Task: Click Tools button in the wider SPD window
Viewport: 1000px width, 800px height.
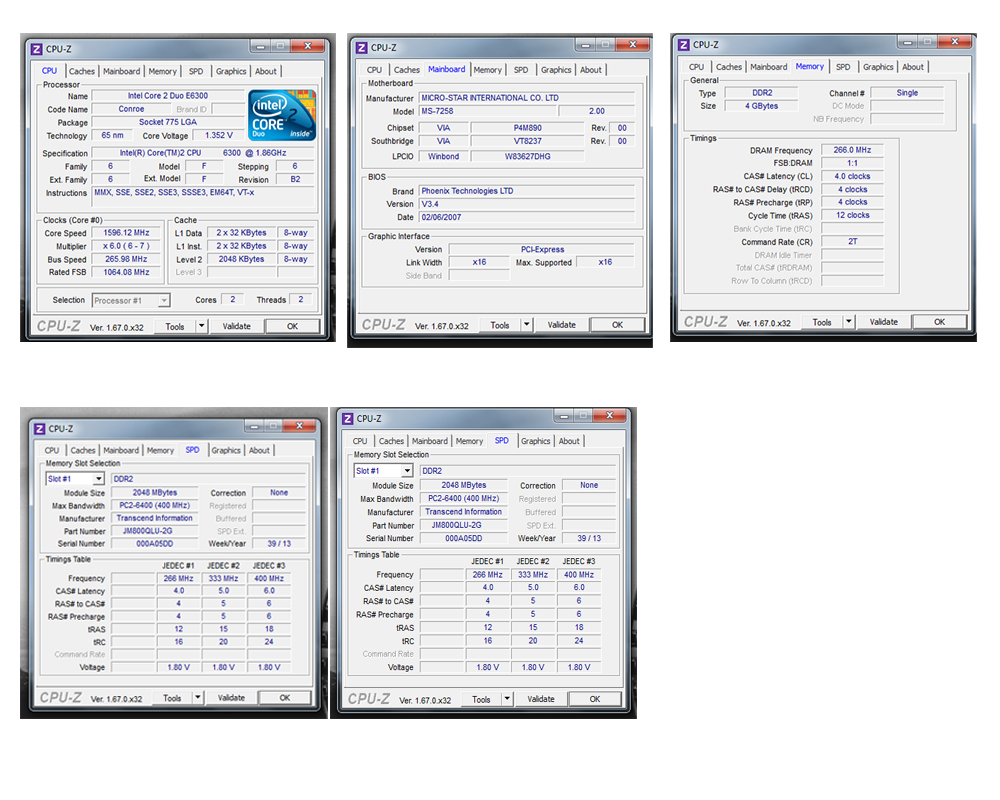Action: click(x=482, y=699)
